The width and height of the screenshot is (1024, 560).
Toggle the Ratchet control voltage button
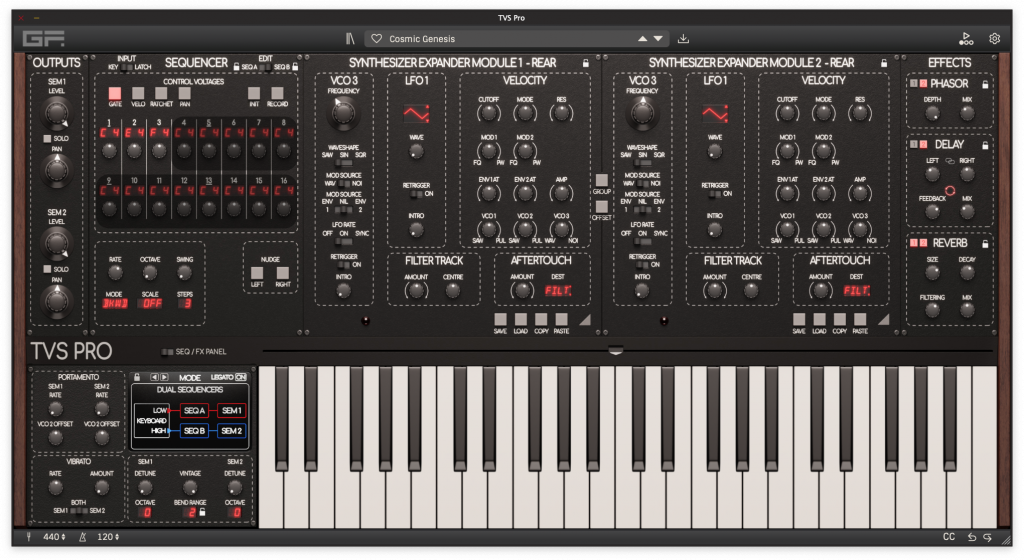(x=161, y=94)
